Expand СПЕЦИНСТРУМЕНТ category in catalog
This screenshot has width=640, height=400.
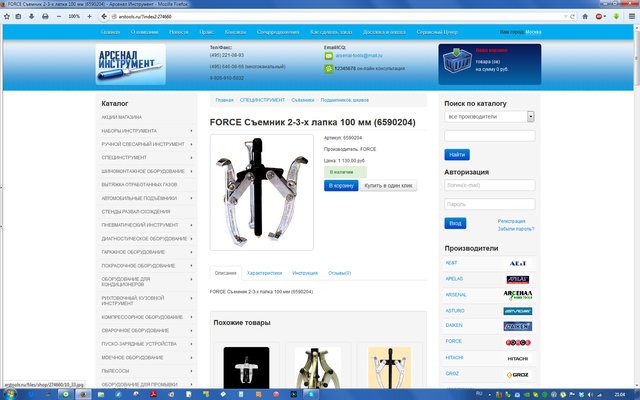pos(147,158)
